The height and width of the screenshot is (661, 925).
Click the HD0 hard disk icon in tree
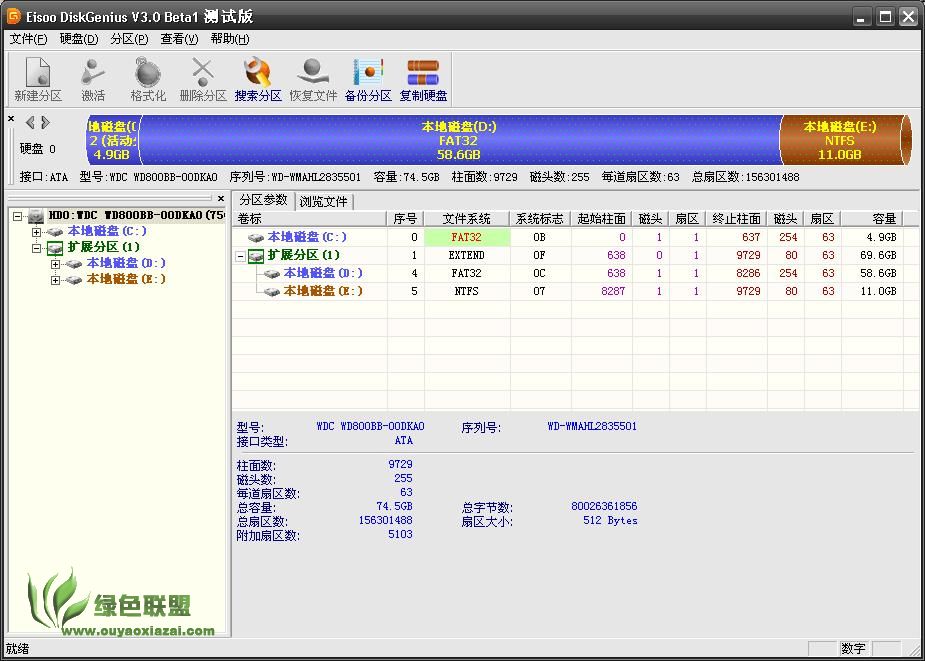click(36, 215)
